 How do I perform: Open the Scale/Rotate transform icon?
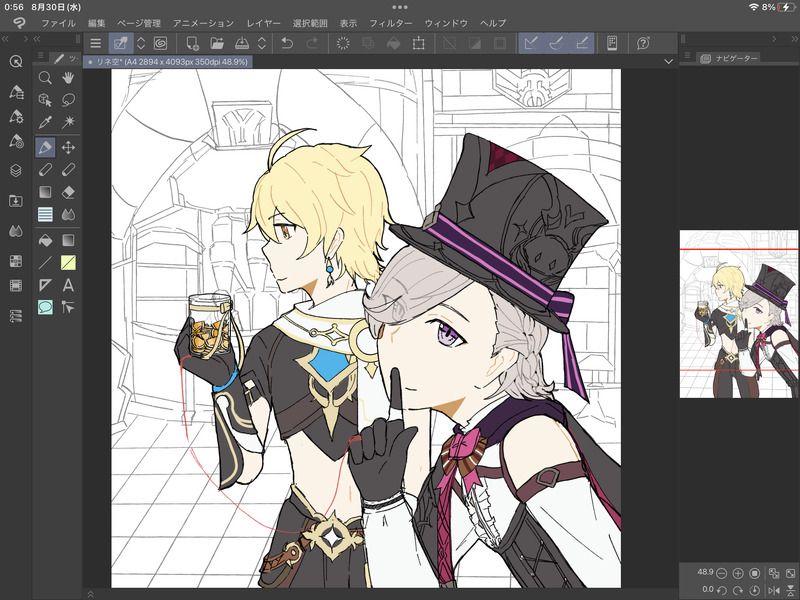coord(418,43)
